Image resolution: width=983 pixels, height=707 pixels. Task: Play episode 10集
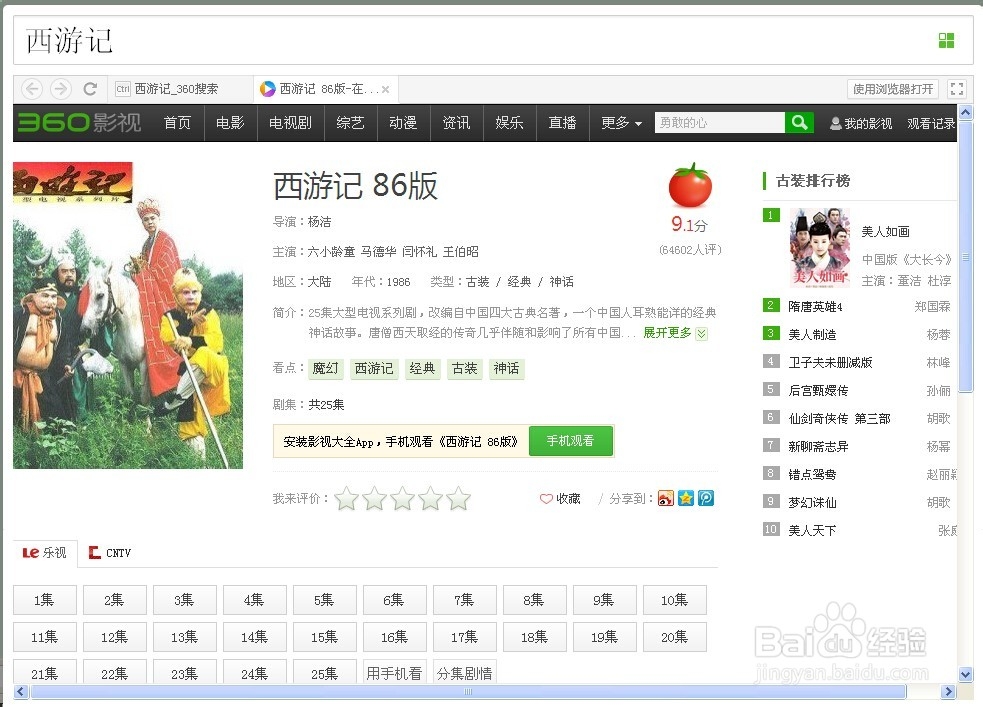pos(675,600)
